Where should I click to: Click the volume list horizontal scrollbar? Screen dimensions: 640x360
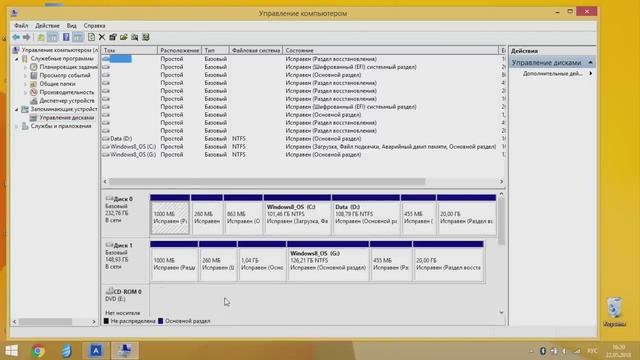[x=267, y=181]
